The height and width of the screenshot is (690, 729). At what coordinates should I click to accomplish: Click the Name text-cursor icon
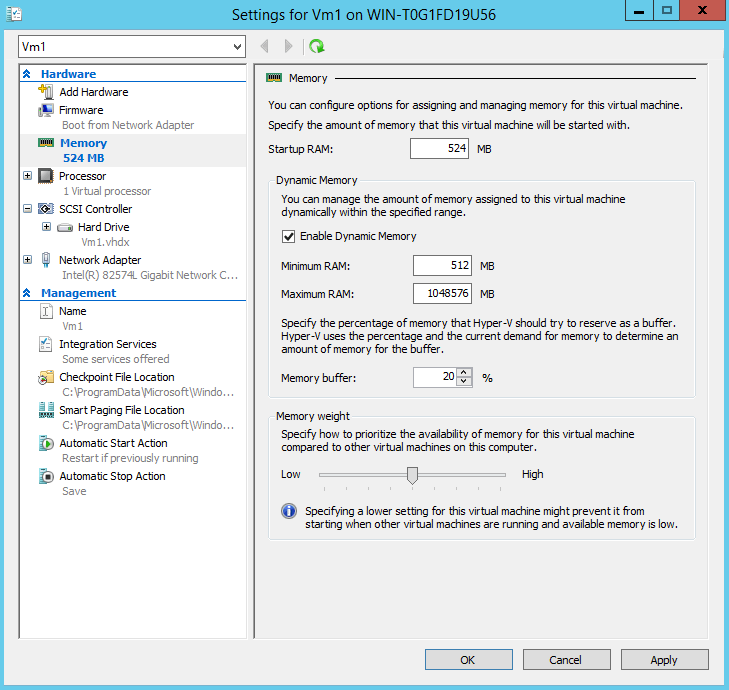click(x=46, y=311)
